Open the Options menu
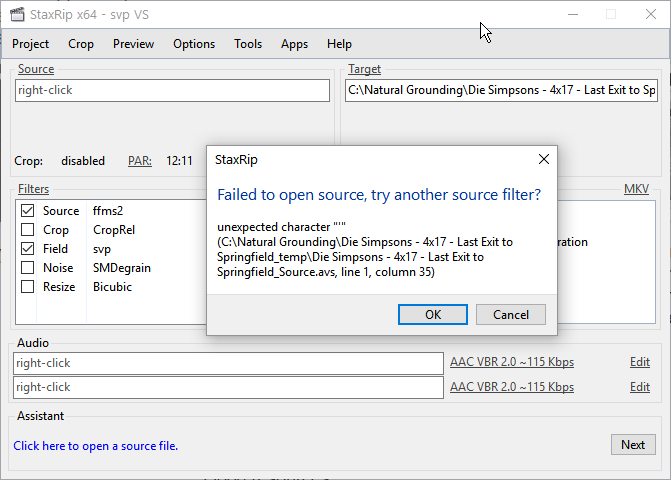 click(x=194, y=44)
